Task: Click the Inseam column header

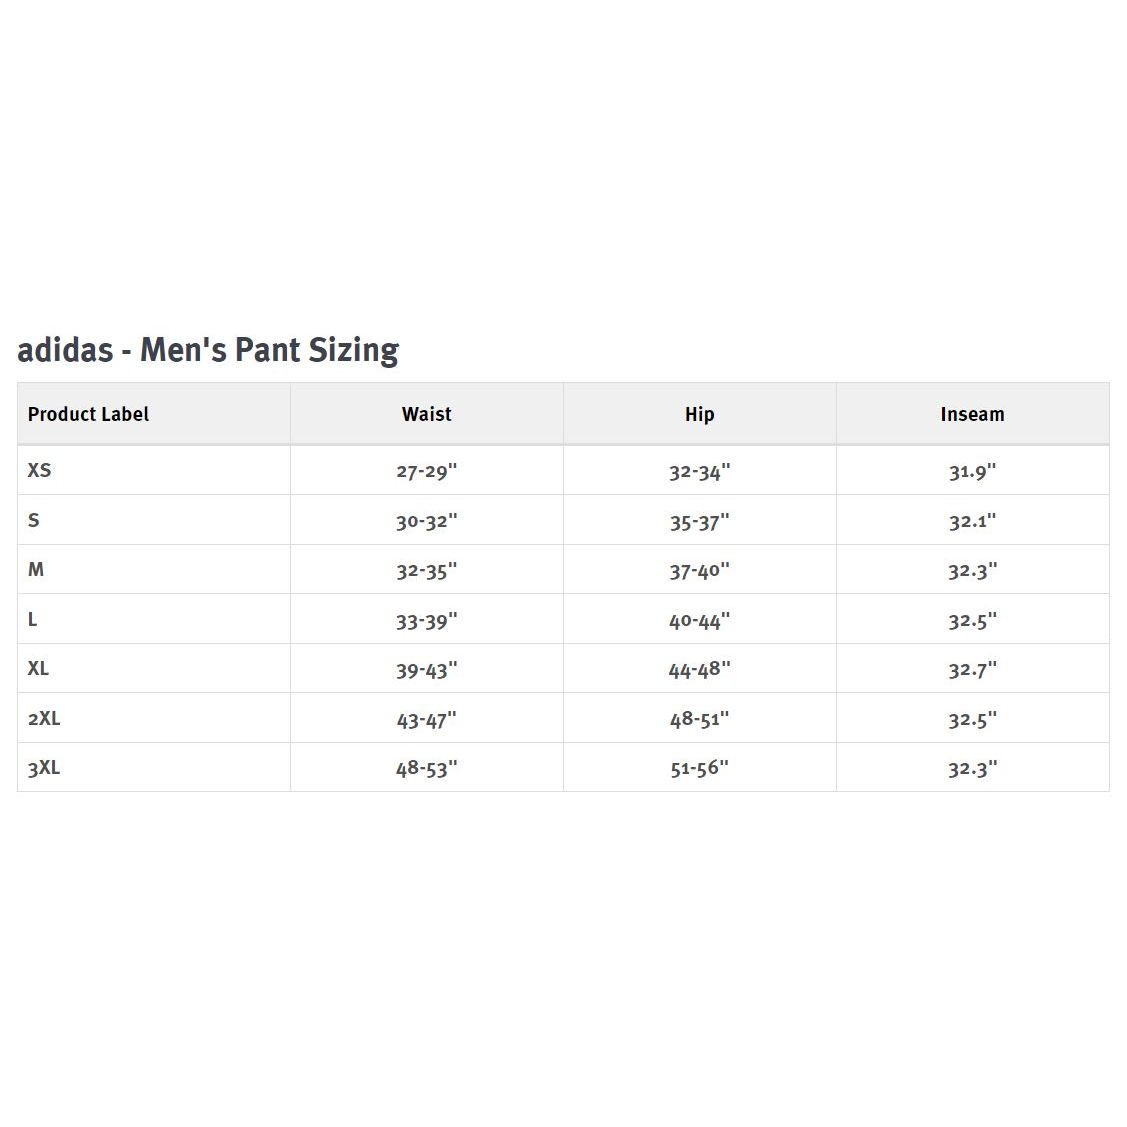Action: pyautogui.click(x=972, y=414)
